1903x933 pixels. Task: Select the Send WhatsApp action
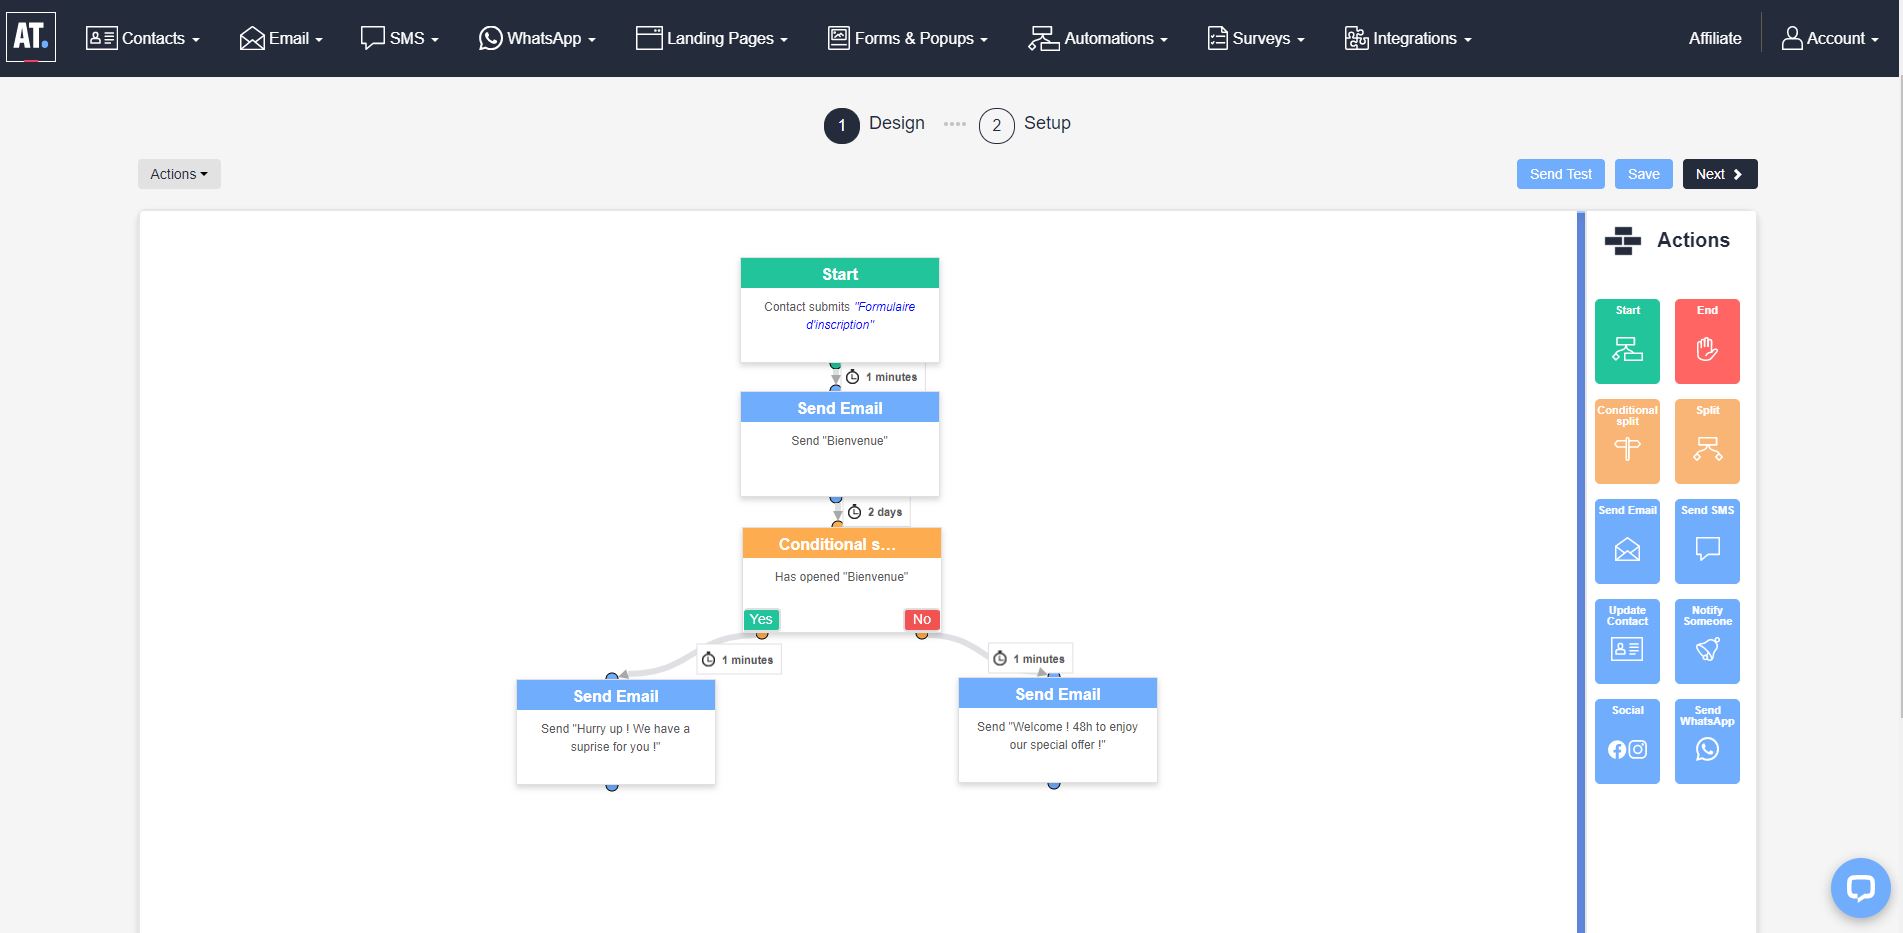click(1707, 741)
